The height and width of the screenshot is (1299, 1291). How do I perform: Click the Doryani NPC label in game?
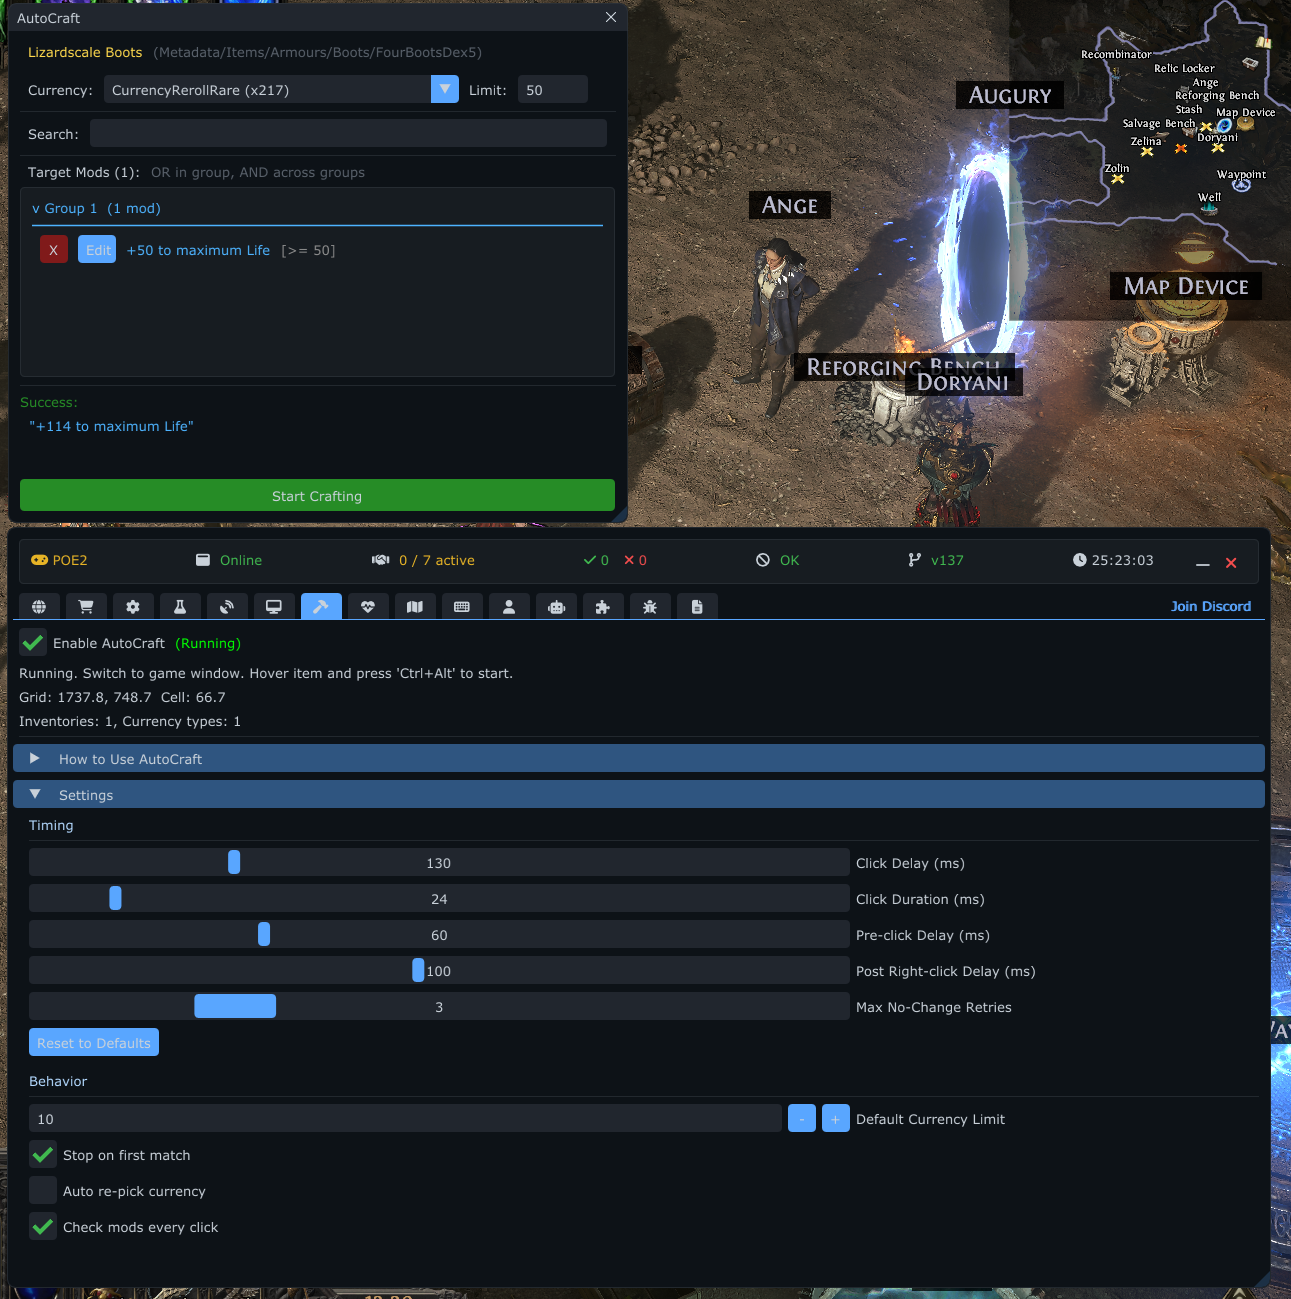pyautogui.click(x=963, y=382)
